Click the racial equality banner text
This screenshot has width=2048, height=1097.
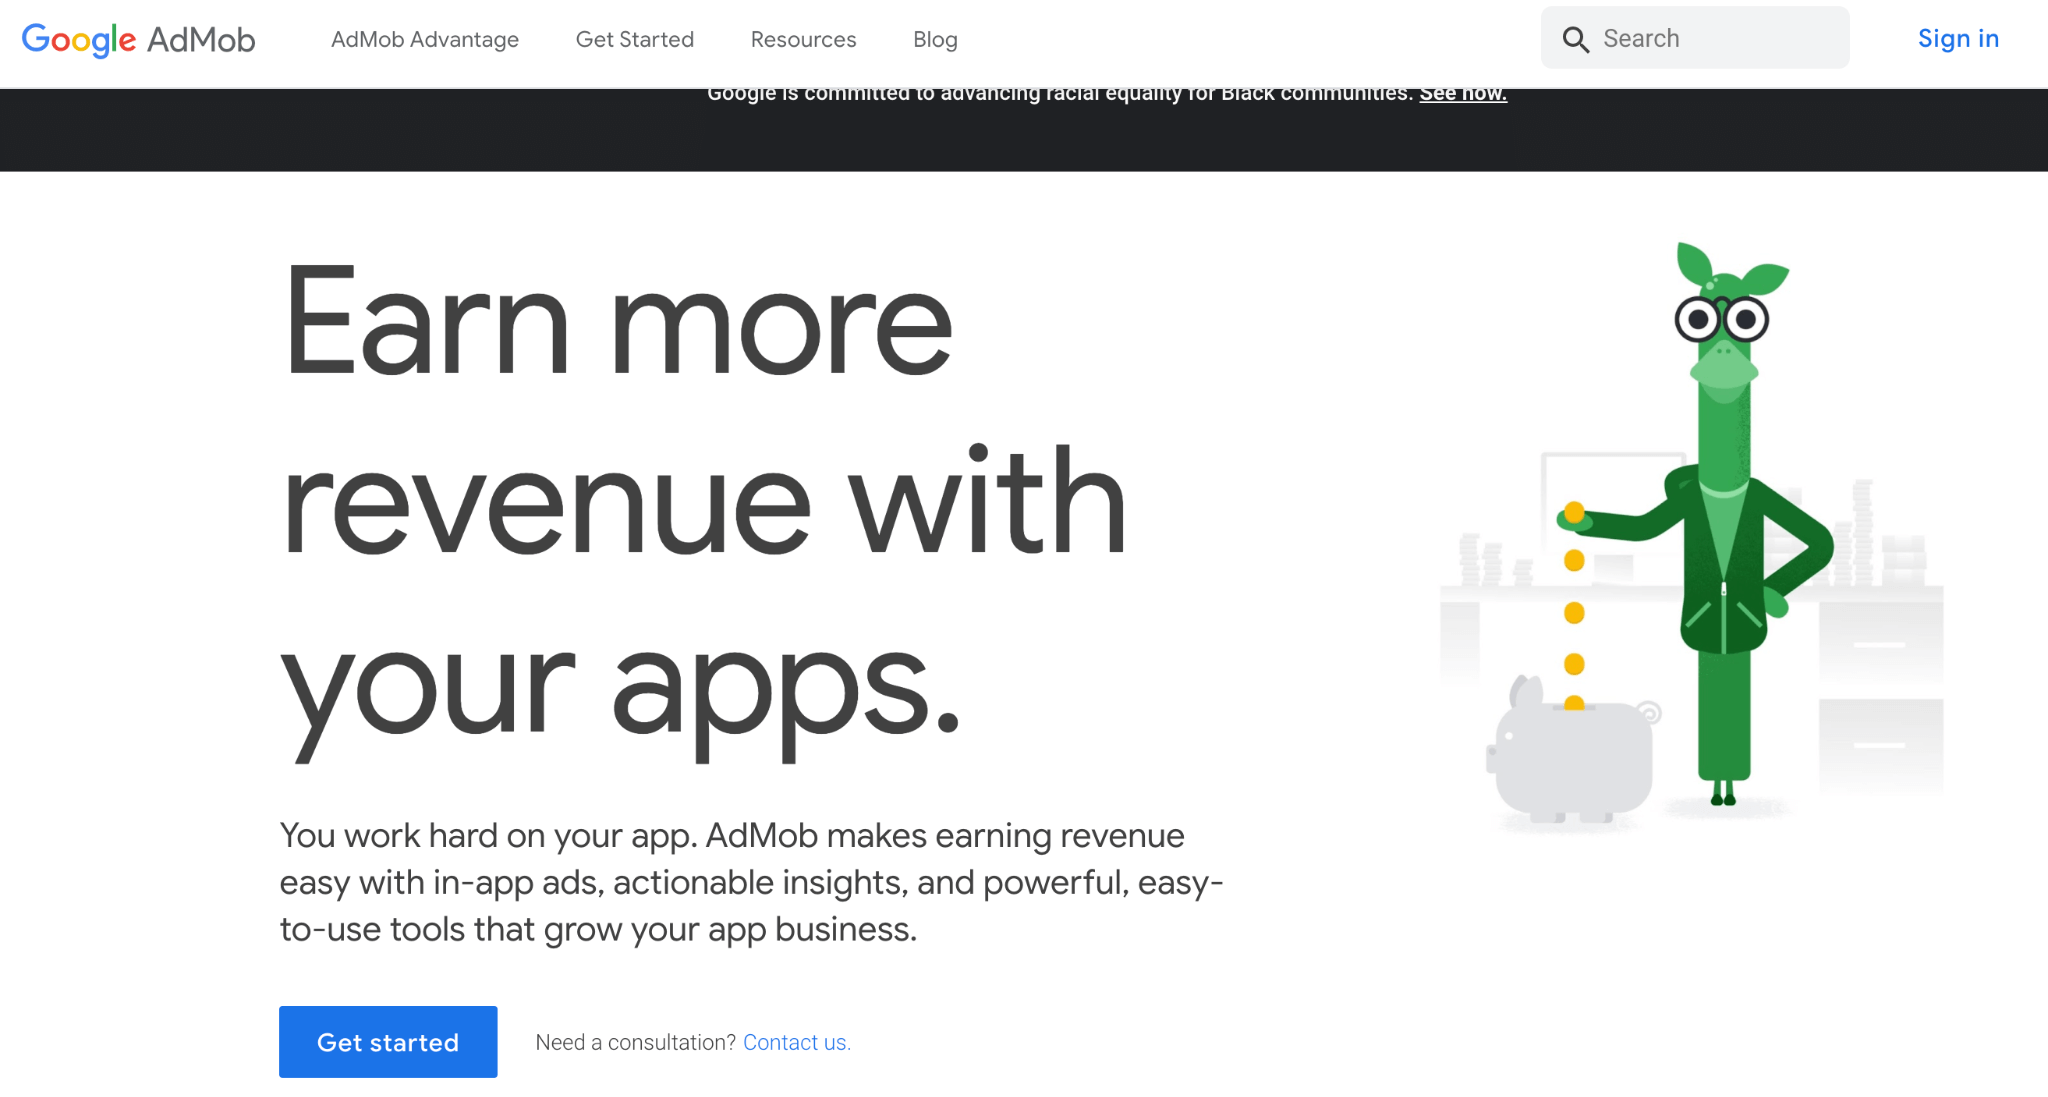pyautogui.click(x=1060, y=94)
